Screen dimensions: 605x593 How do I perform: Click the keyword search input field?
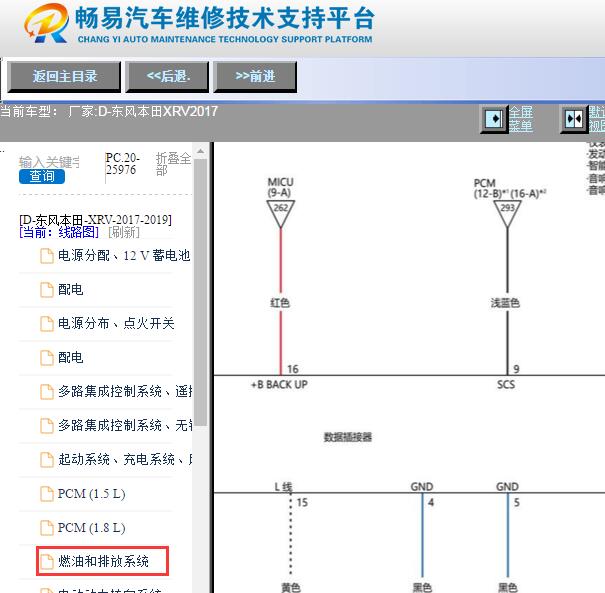49,162
